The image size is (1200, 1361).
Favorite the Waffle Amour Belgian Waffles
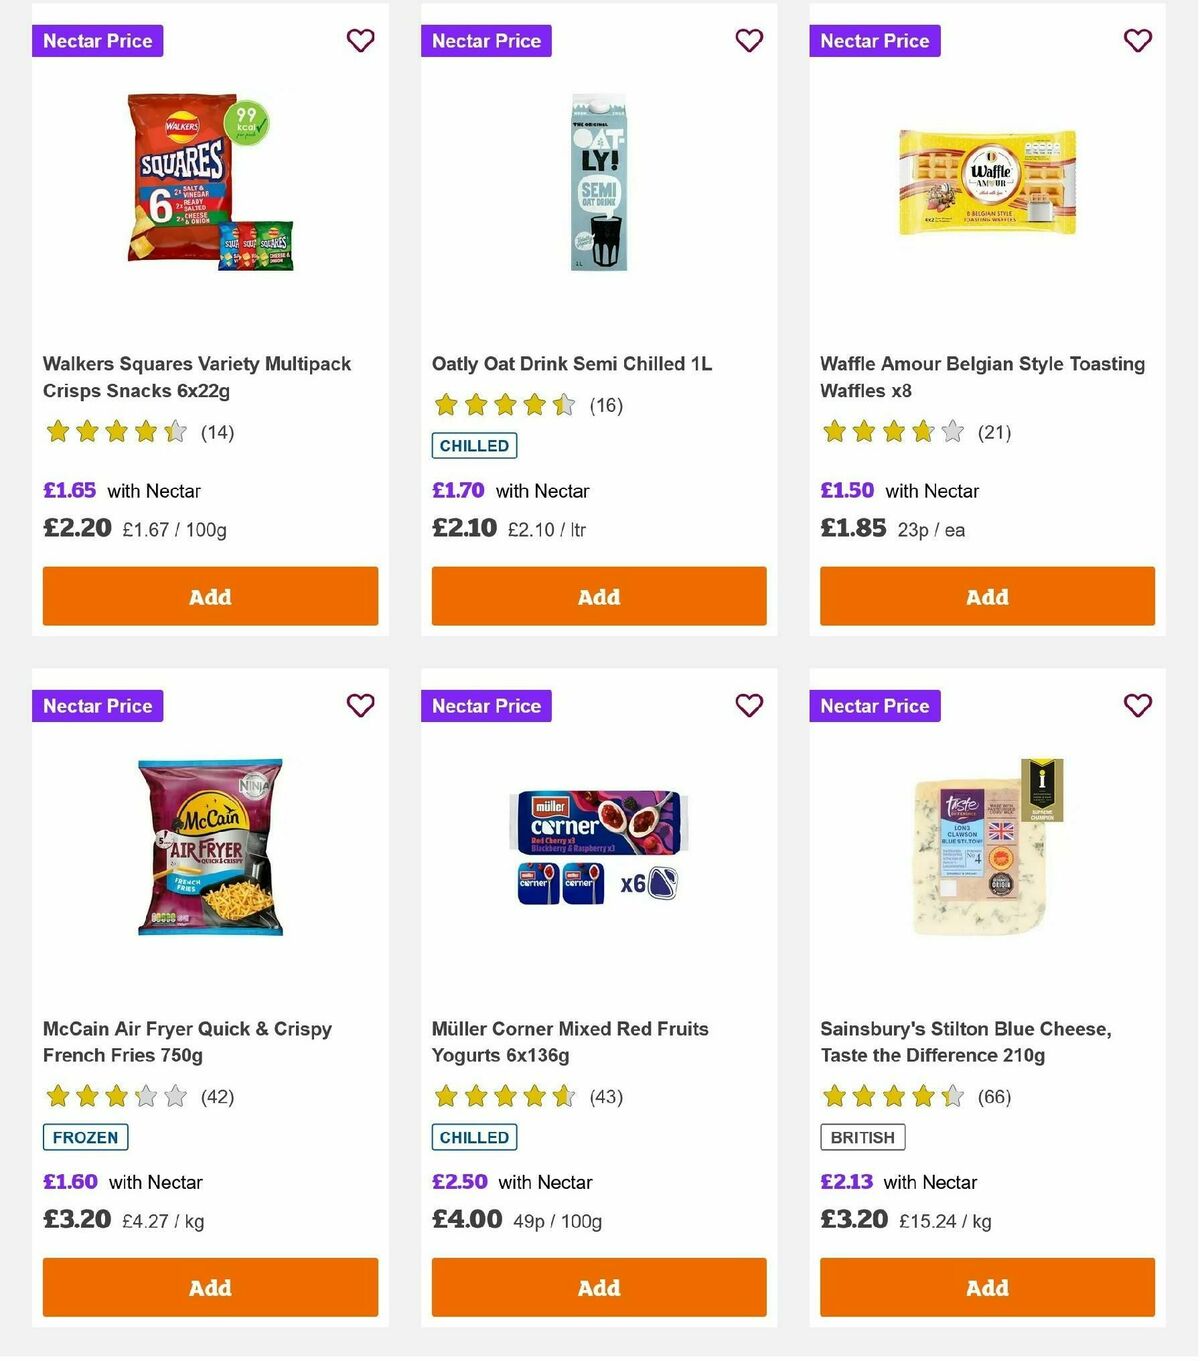tap(1137, 41)
